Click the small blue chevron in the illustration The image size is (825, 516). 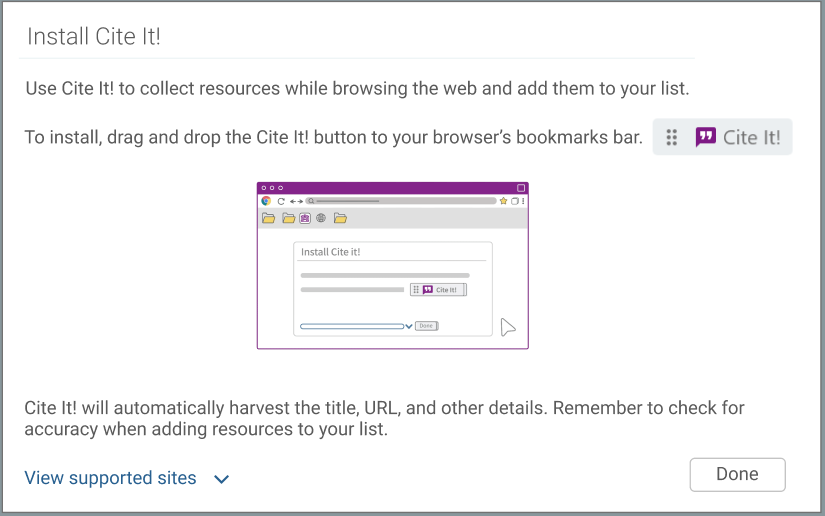(408, 326)
